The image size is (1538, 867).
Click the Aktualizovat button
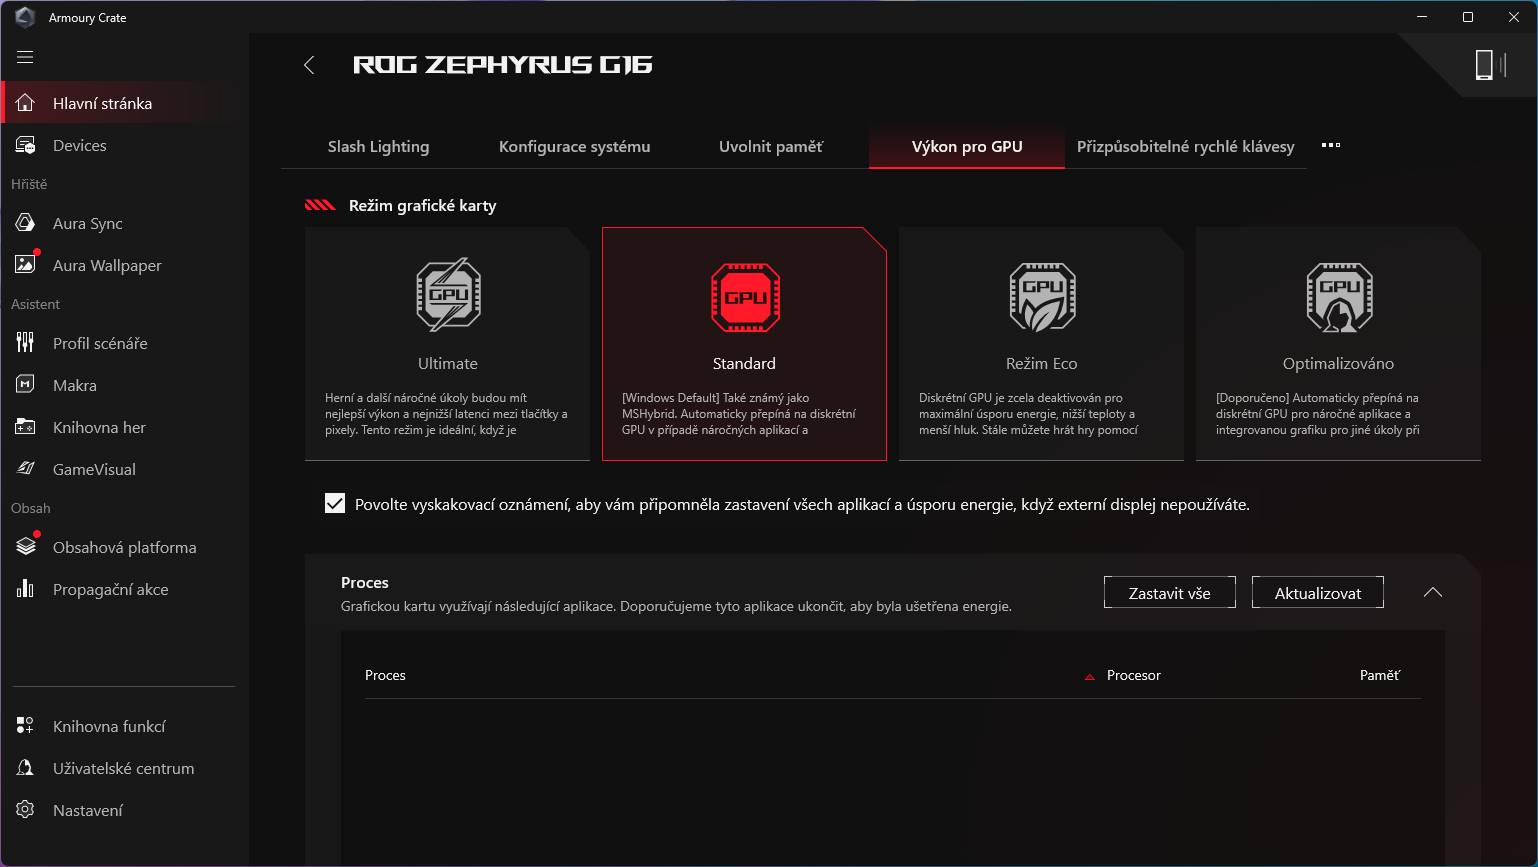(1317, 593)
